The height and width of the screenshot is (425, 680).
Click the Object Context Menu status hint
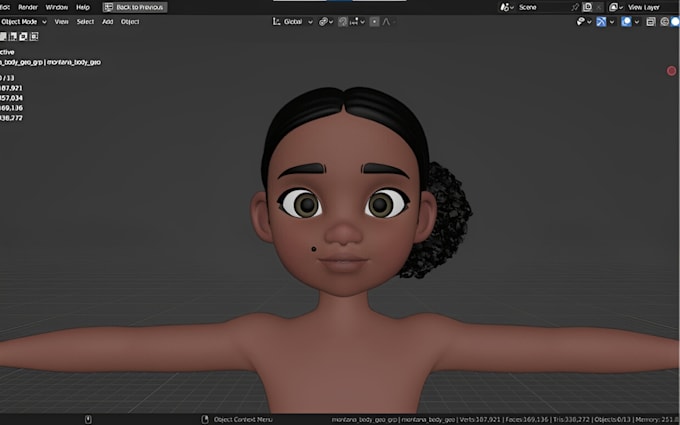pyautogui.click(x=243, y=419)
